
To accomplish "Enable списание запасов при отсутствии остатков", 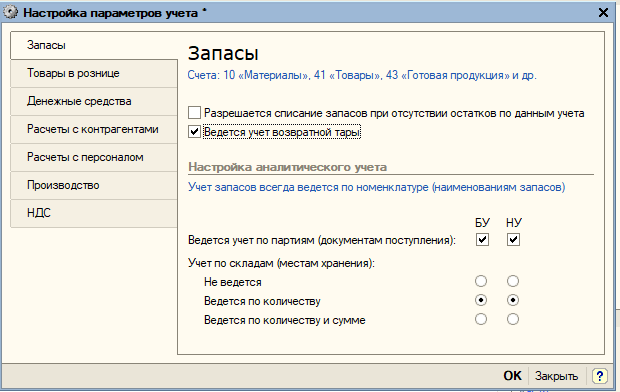I will click(194, 113).
